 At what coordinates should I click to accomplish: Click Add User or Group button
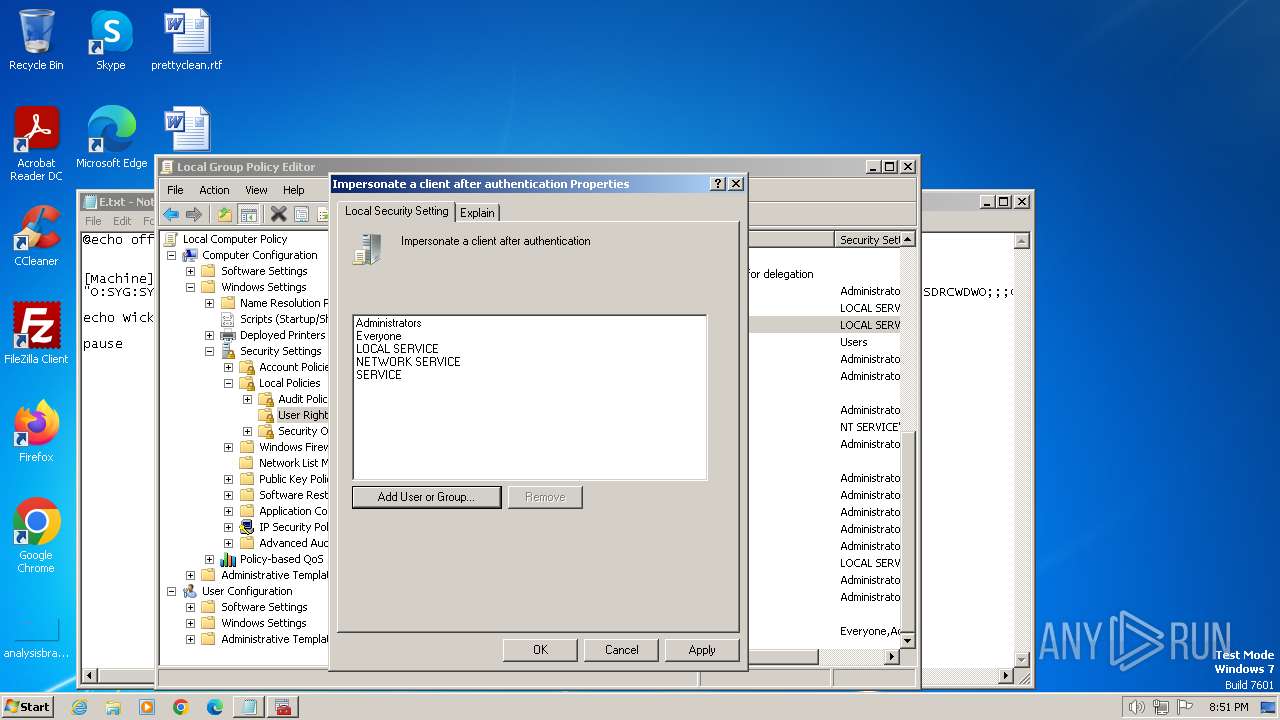pos(426,497)
